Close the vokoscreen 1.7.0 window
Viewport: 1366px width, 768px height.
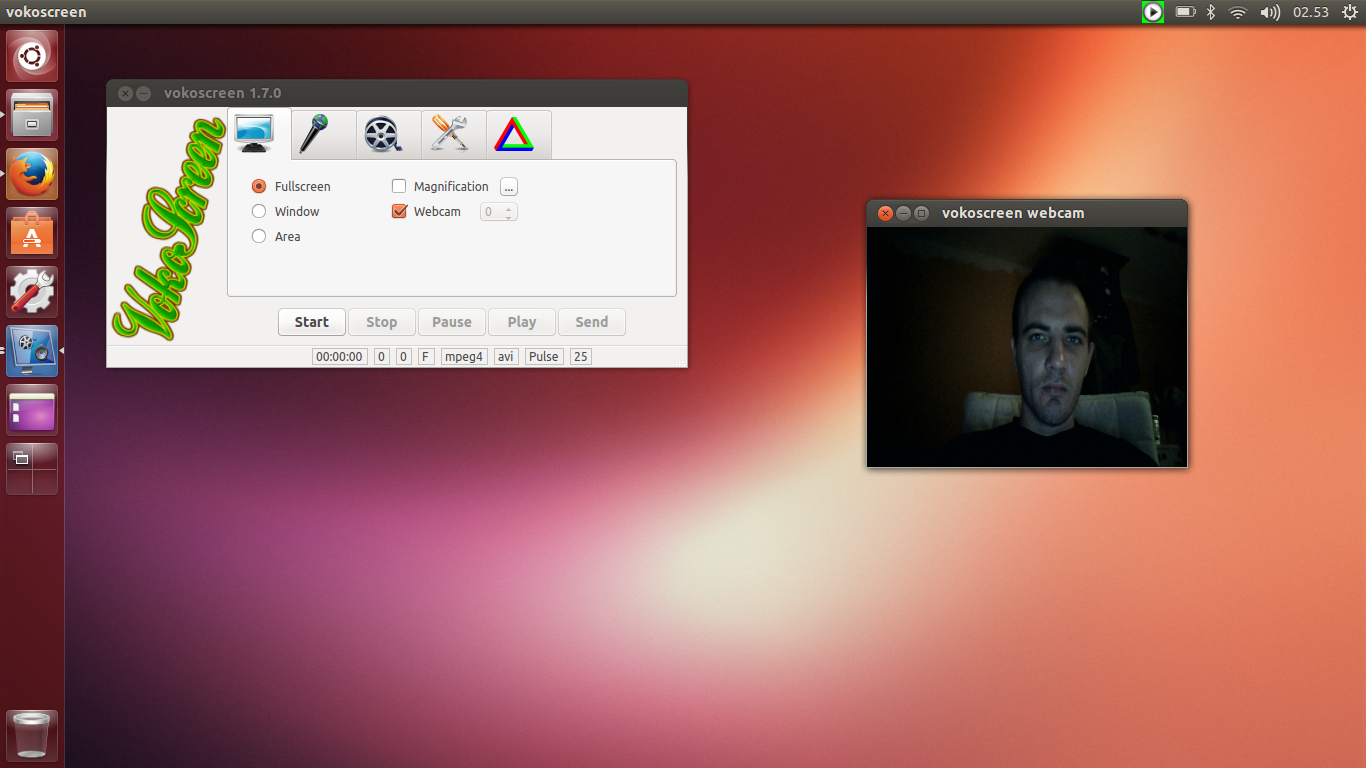(125, 93)
